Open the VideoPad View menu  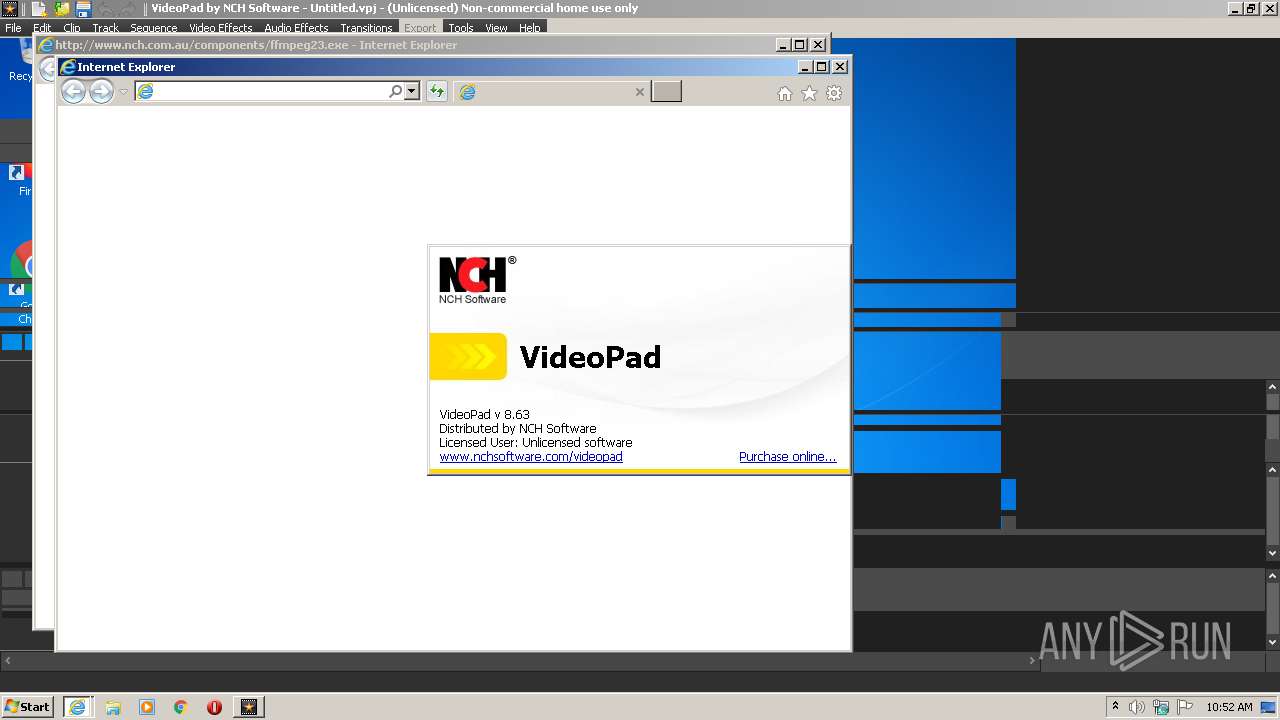(x=496, y=28)
